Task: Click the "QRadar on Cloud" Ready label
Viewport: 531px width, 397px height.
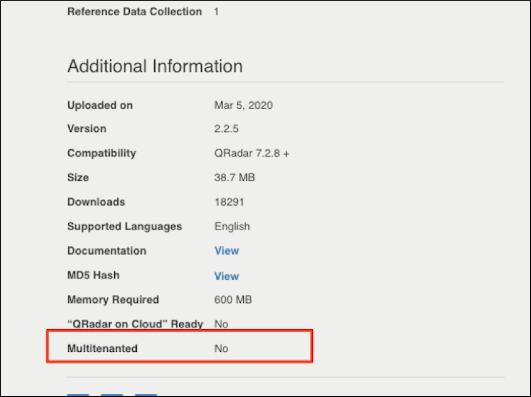Action: pyautogui.click(x=135, y=324)
